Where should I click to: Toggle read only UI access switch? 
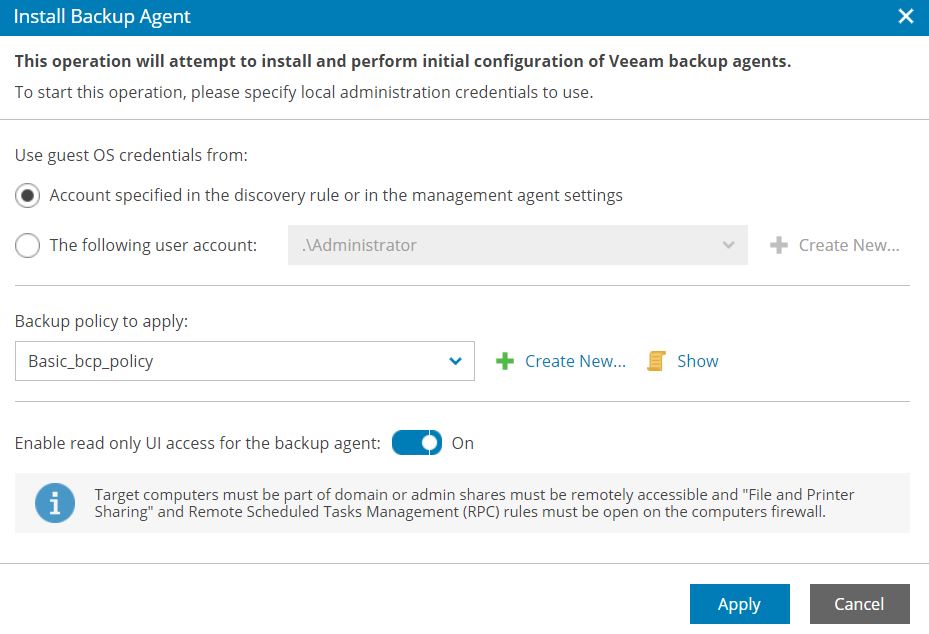(x=417, y=443)
